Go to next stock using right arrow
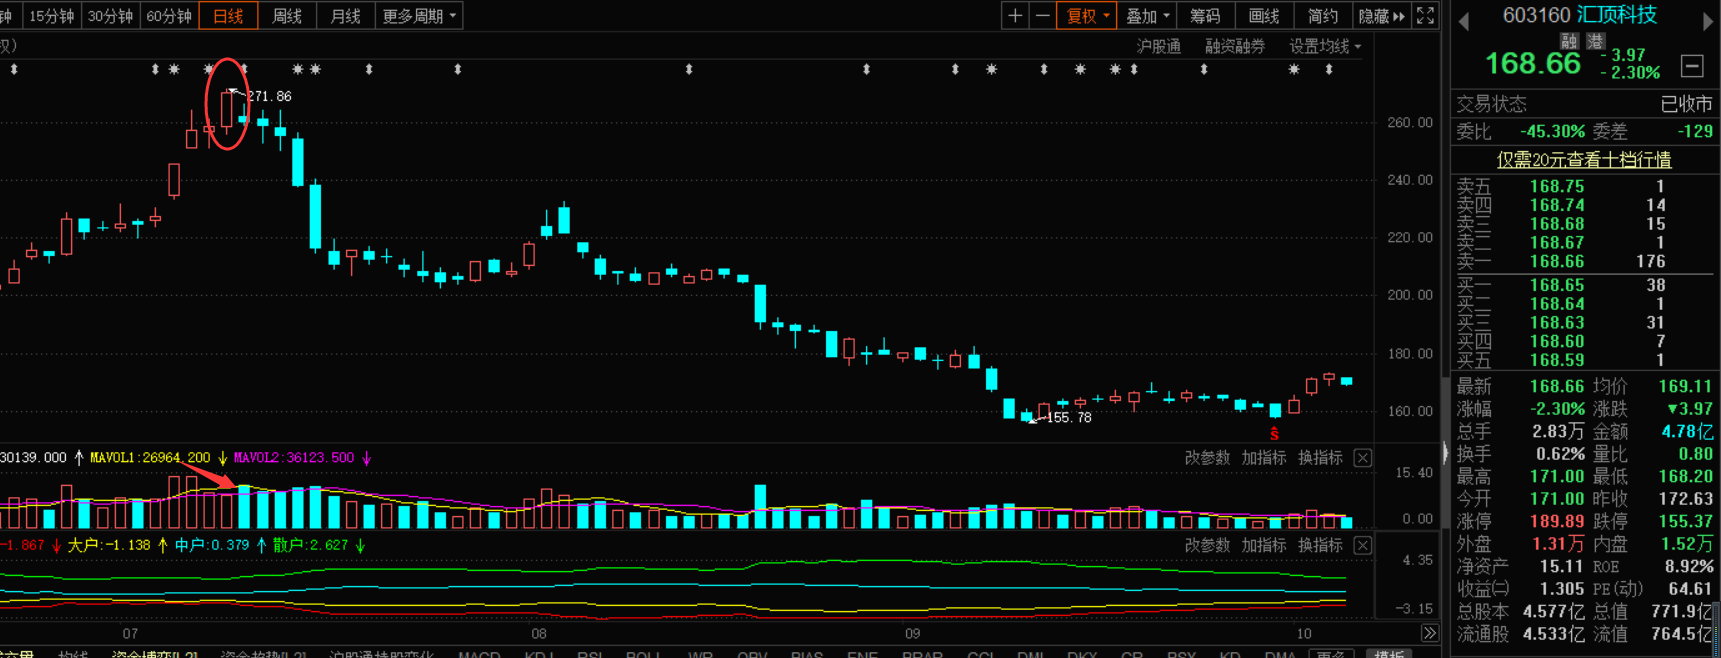This screenshot has height=658, width=1721. pos(1708,22)
